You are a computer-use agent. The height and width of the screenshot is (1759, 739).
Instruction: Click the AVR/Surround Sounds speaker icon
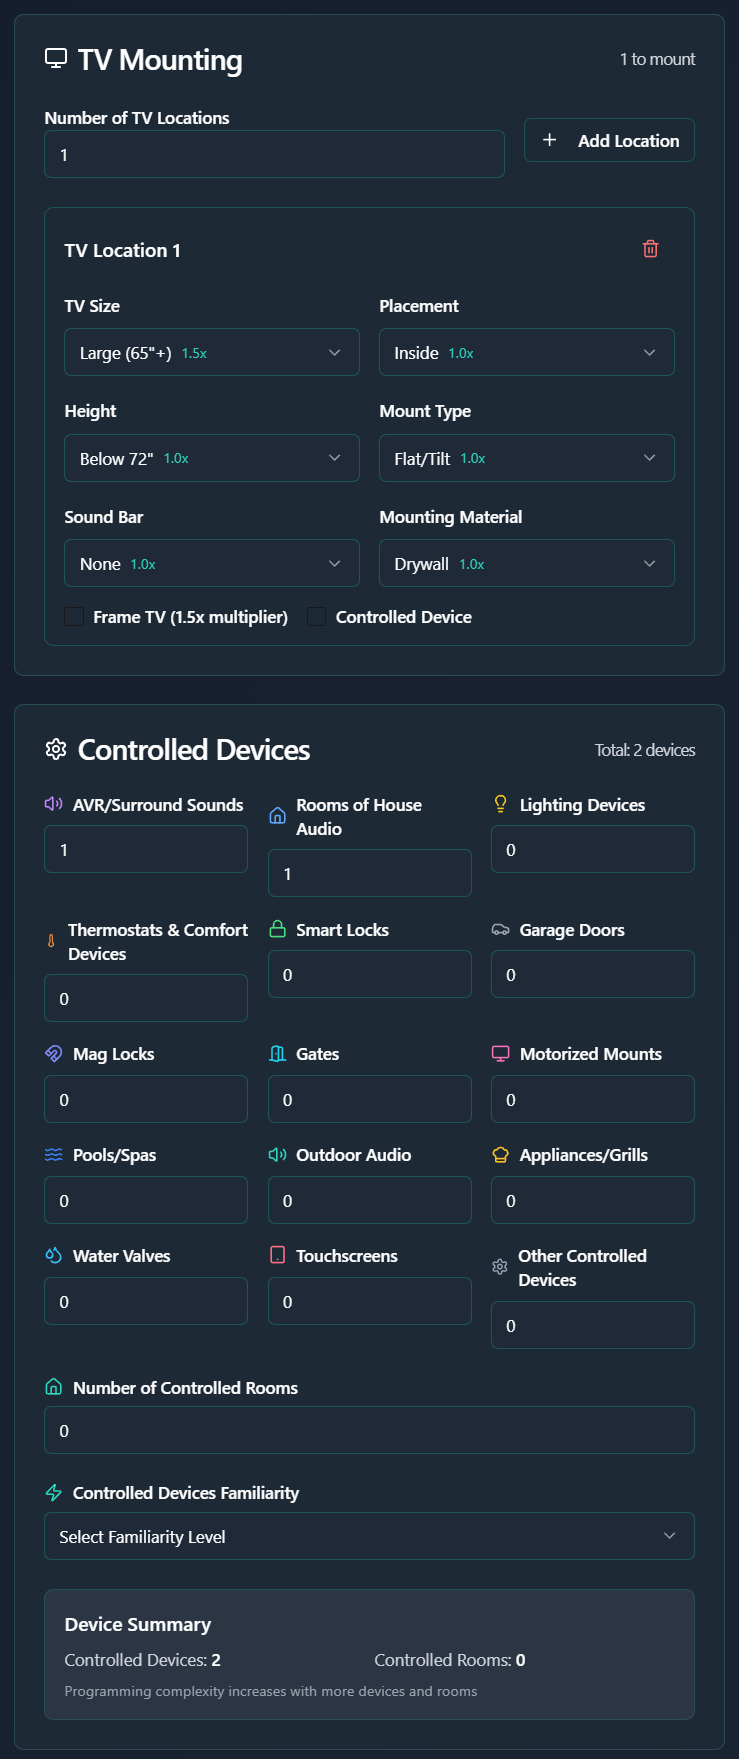[x=54, y=804]
